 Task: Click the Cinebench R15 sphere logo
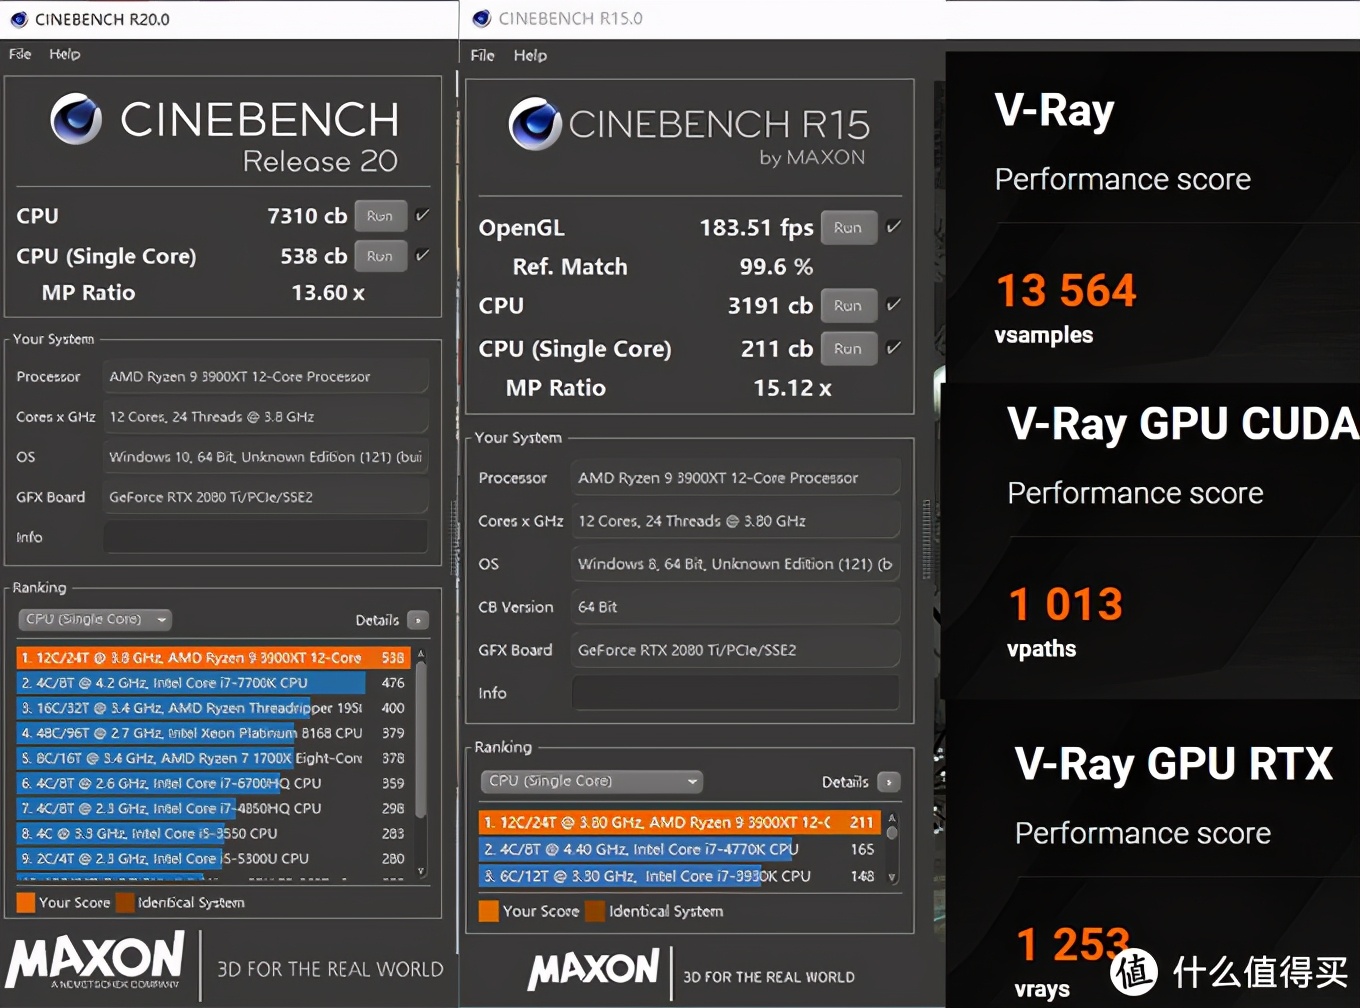[x=535, y=124]
